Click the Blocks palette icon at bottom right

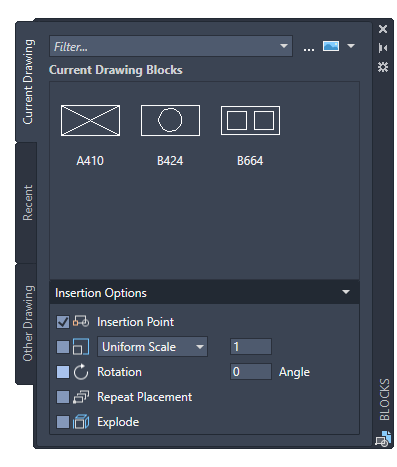383,439
